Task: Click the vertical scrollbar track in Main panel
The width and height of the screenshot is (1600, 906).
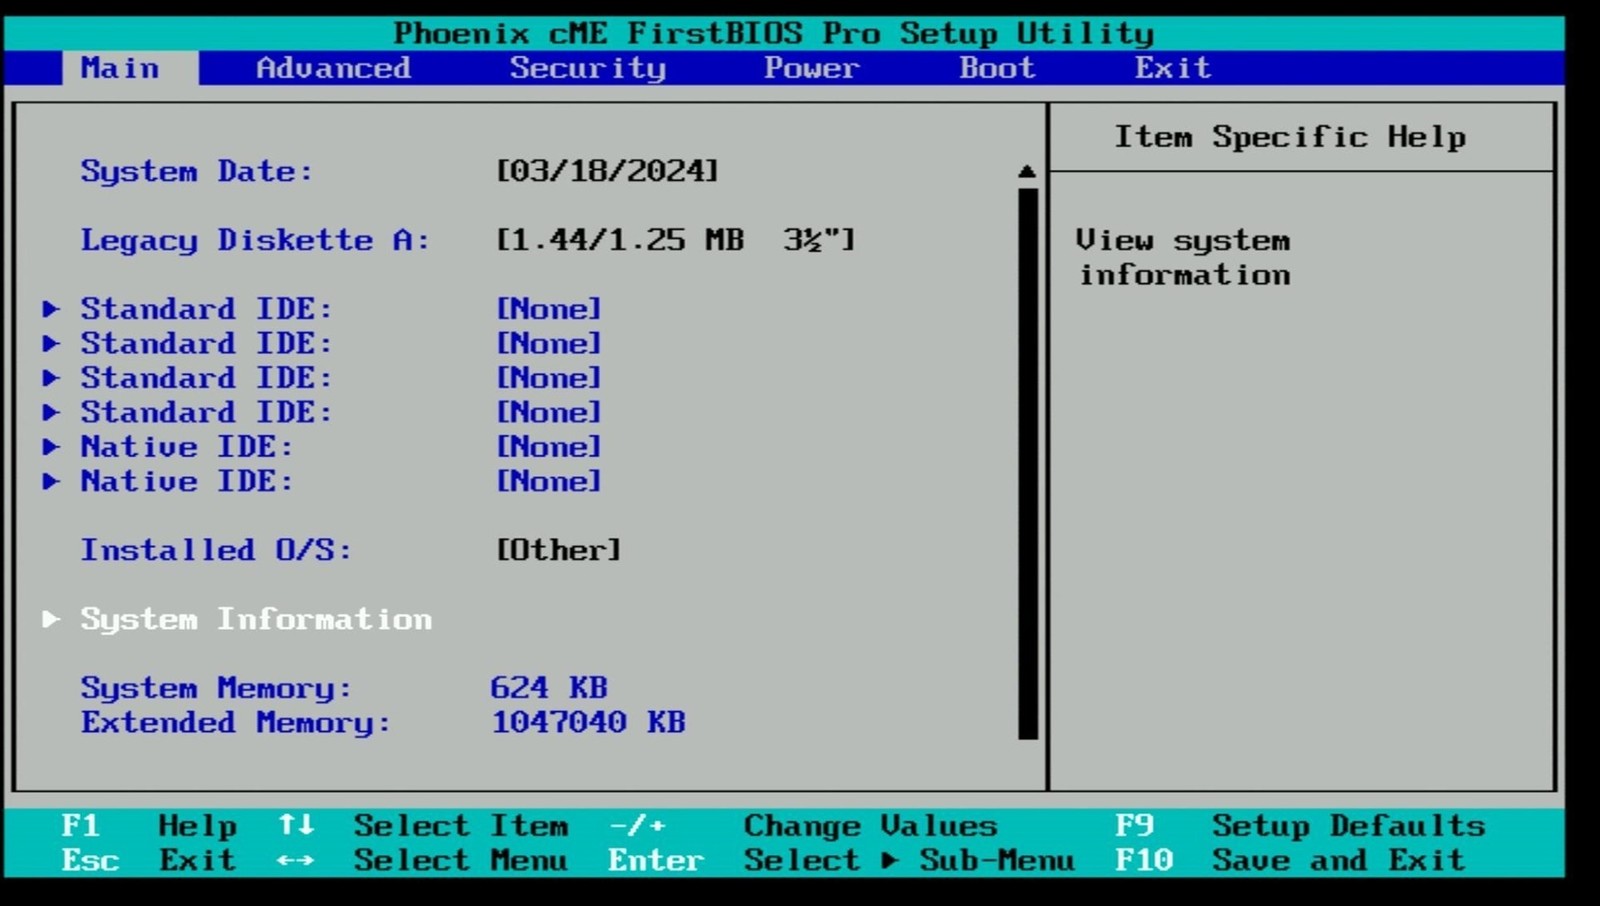Action: [1028, 464]
